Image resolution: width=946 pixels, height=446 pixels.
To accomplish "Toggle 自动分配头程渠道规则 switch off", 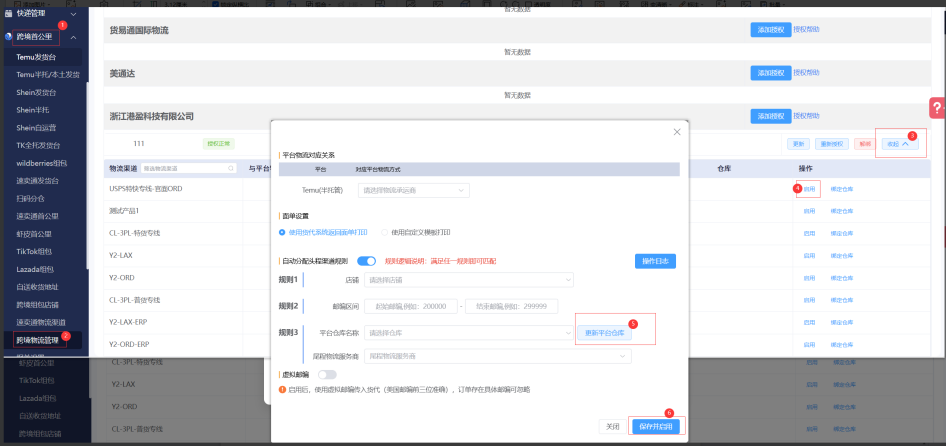I will [x=366, y=261].
